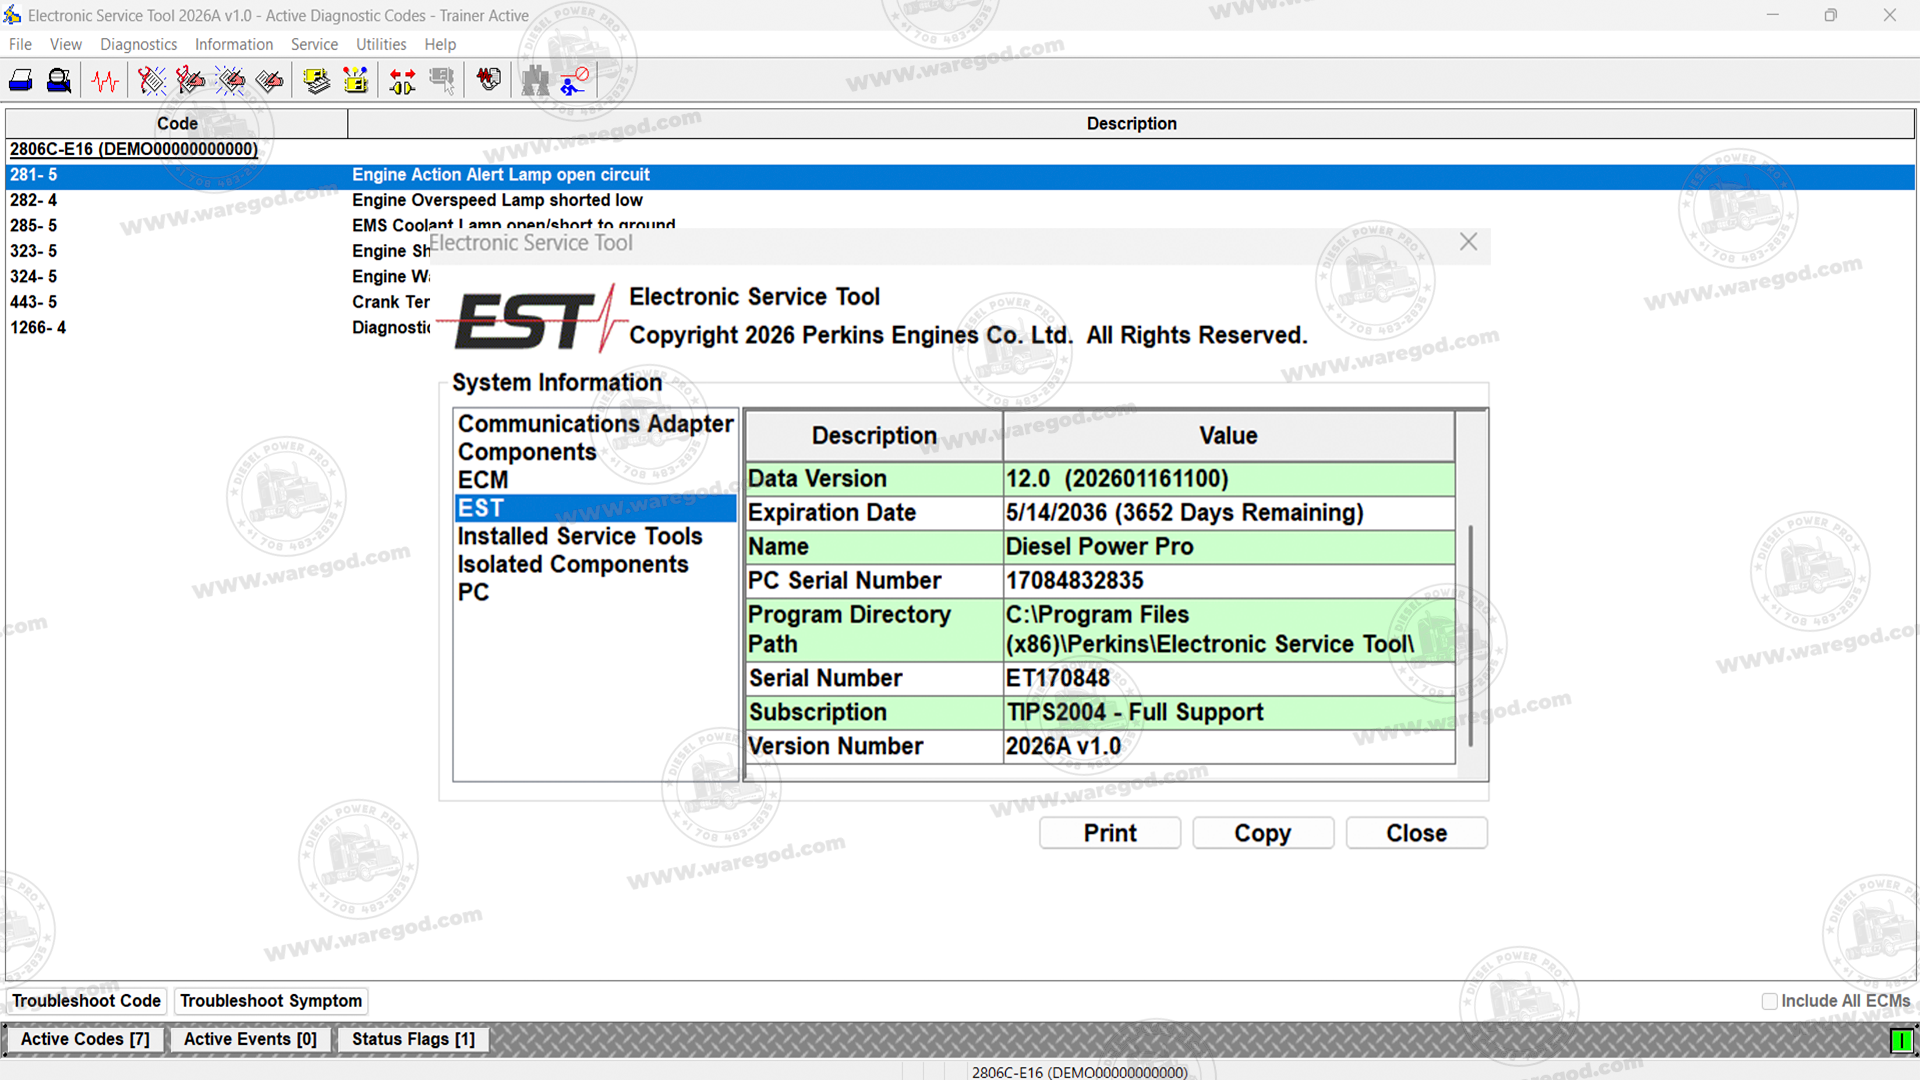The image size is (1920, 1080).
Task: Click the Value column header in dialog
Action: [x=1229, y=436]
